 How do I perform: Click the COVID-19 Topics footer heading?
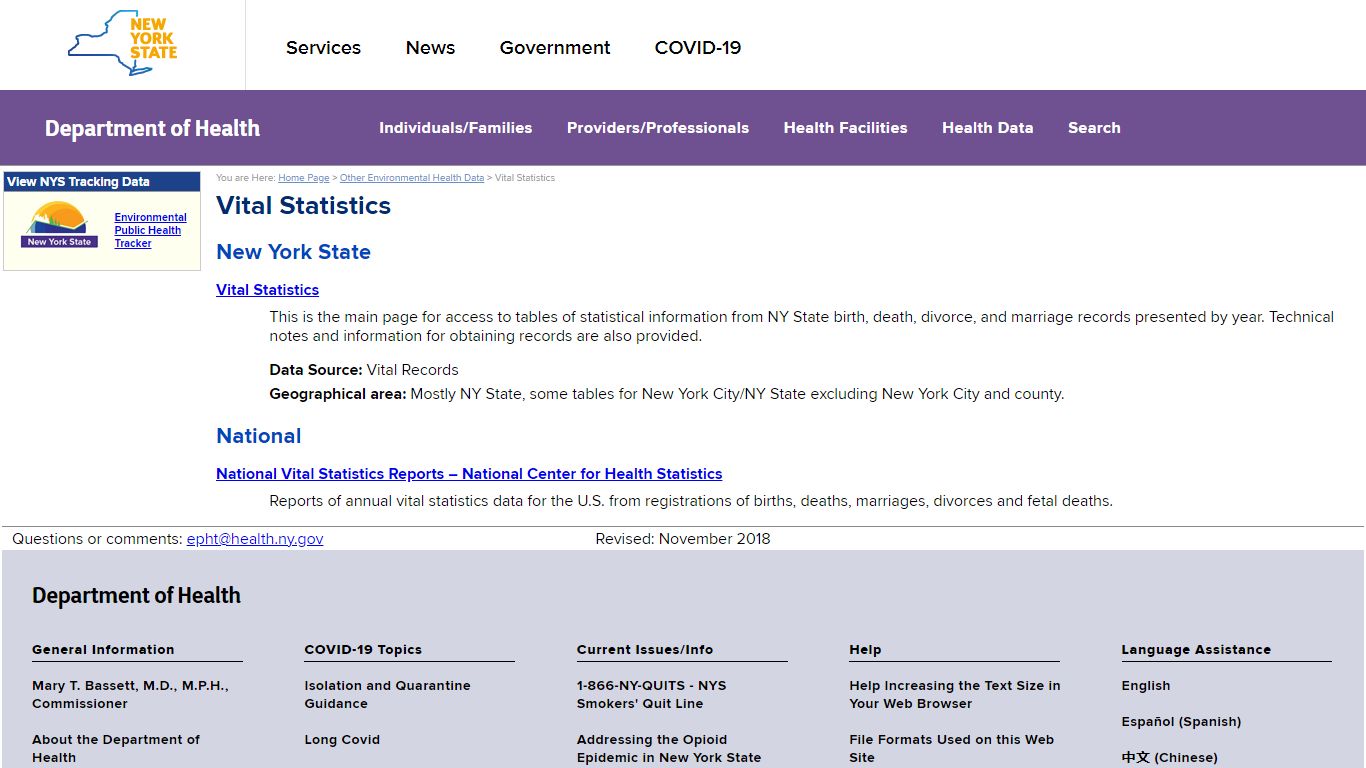(x=363, y=650)
